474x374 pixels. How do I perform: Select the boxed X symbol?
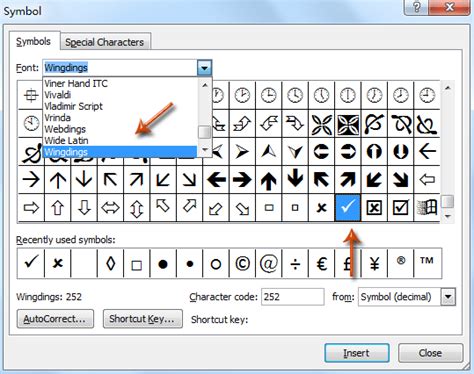click(374, 207)
